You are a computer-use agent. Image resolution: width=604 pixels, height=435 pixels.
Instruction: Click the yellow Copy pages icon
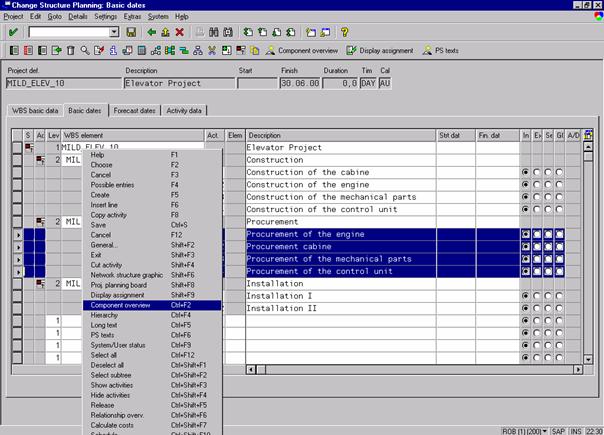[255, 50]
